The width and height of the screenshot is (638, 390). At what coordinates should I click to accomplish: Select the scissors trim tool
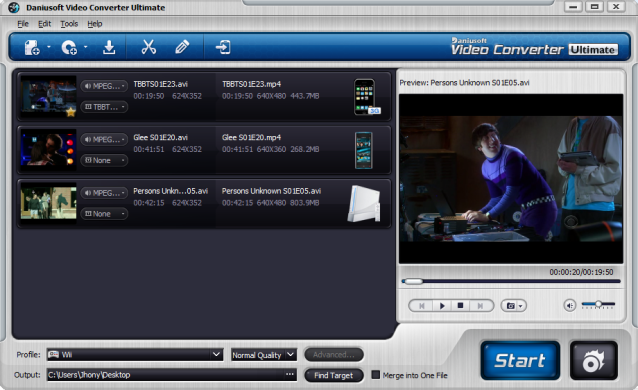(149, 47)
